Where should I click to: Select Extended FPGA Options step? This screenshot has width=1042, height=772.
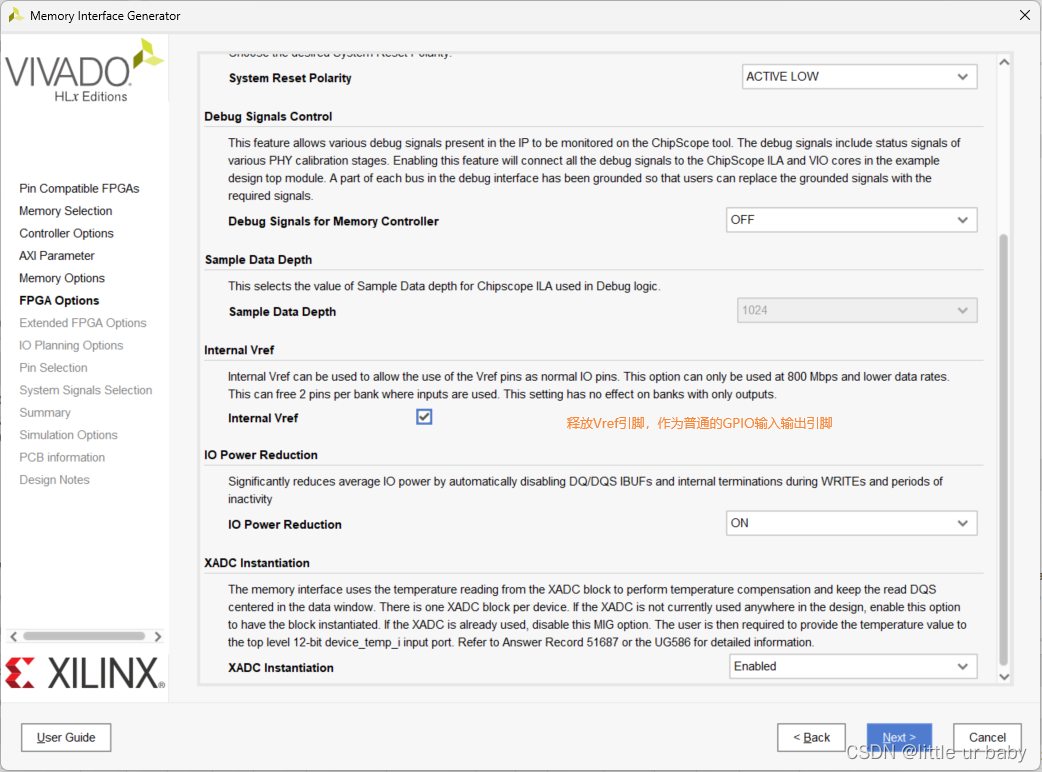[x=82, y=323]
